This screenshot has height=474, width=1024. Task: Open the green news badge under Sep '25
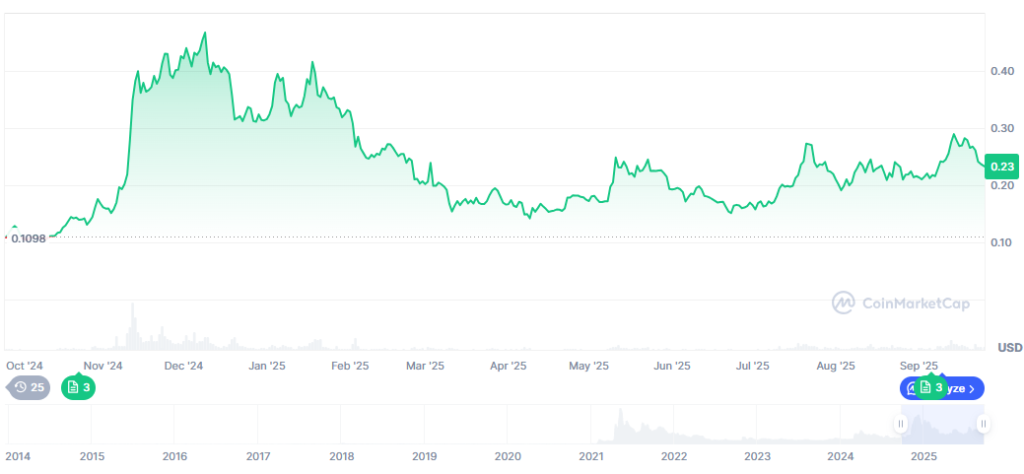coord(930,387)
